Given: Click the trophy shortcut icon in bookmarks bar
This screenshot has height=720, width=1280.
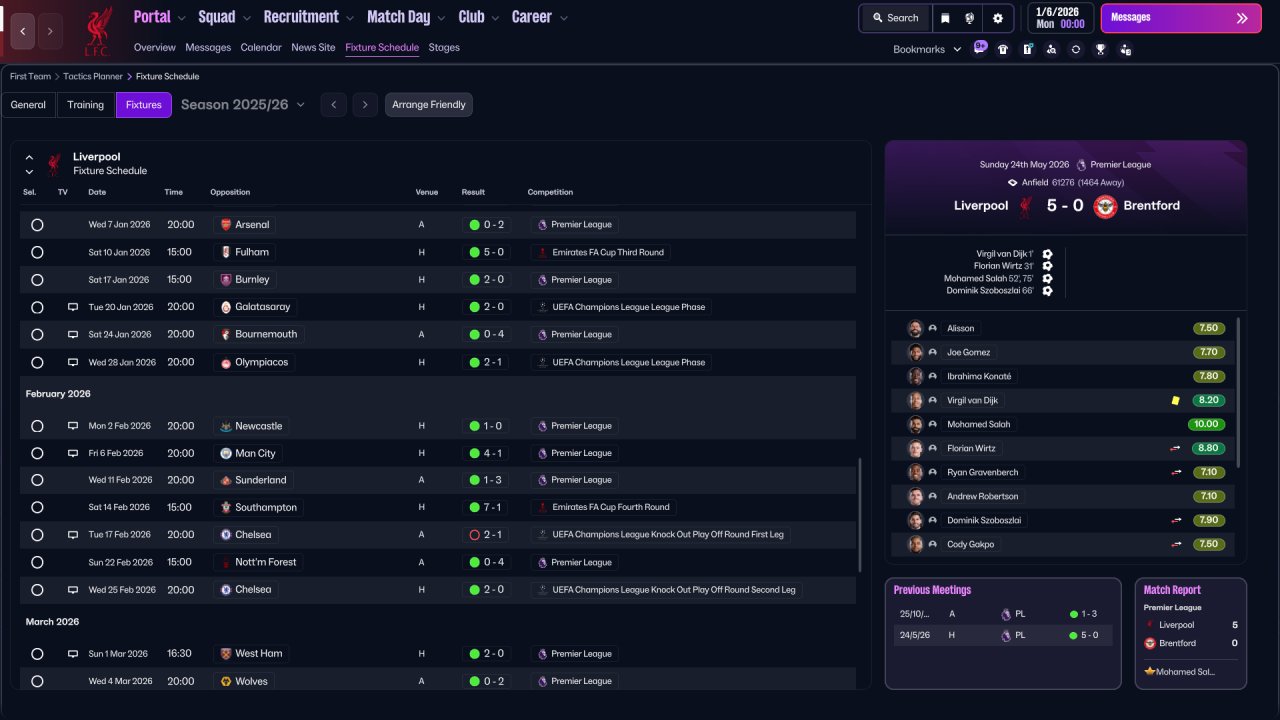Looking at the screenshot, I should 1100,49.
